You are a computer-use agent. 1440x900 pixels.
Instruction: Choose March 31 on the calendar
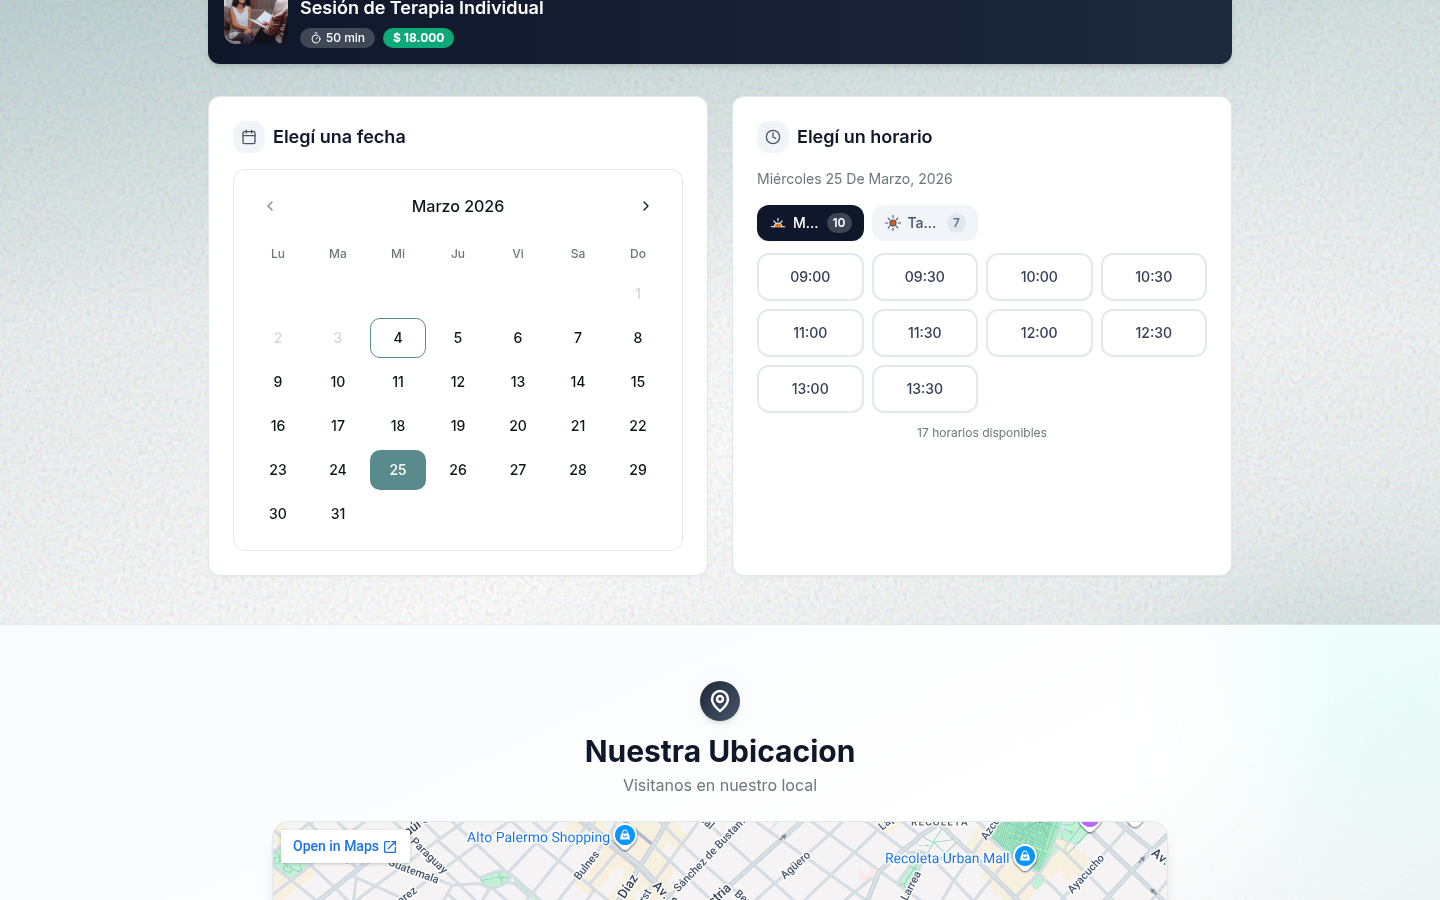(x=338, y=514)
